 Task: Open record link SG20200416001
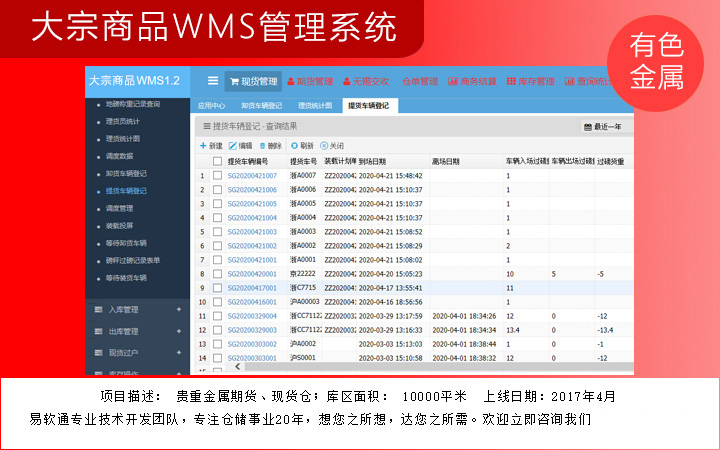[252, 302]
